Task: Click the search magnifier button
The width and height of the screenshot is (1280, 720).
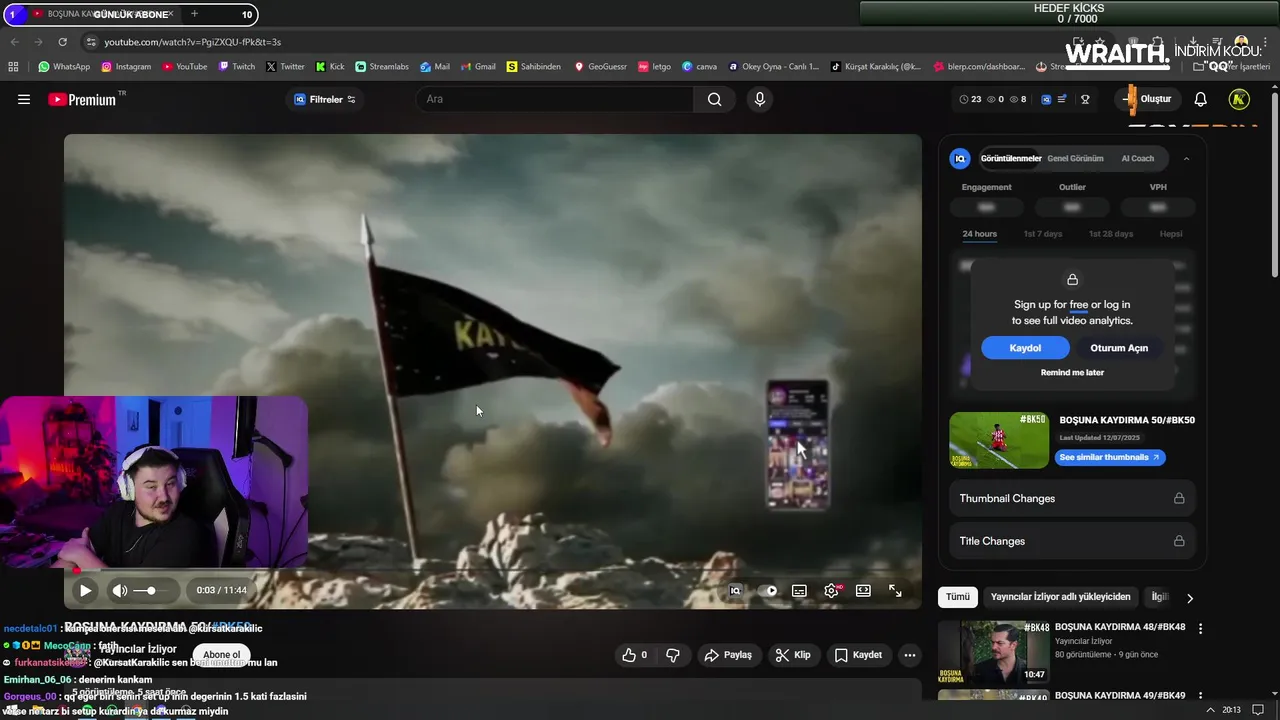Action: [x=714, y=99]
